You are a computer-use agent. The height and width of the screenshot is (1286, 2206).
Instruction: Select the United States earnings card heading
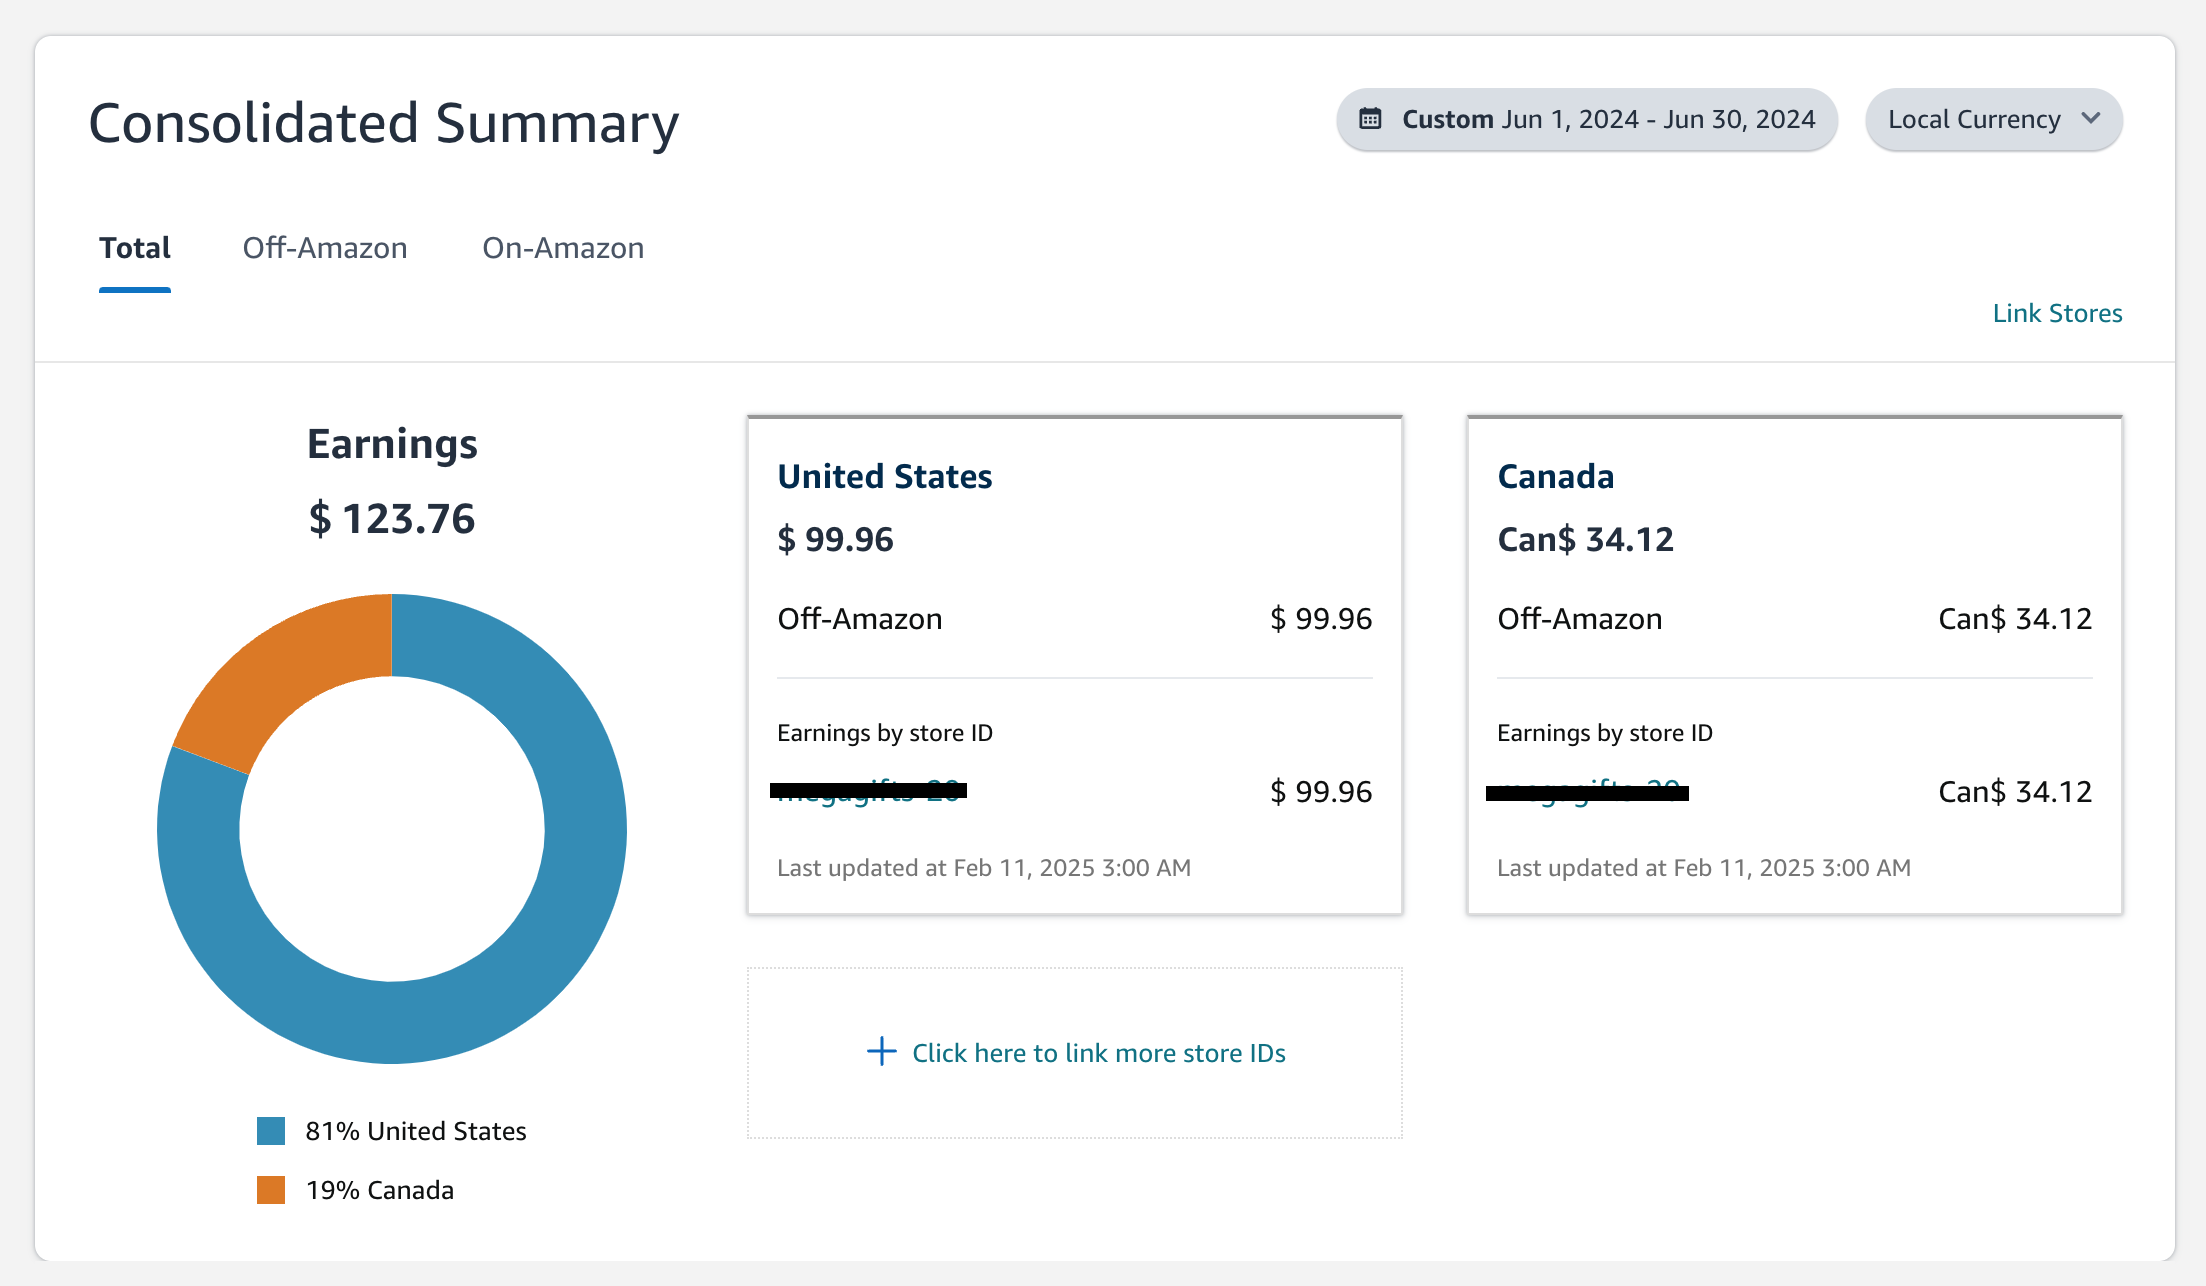[x=885, y=476]
